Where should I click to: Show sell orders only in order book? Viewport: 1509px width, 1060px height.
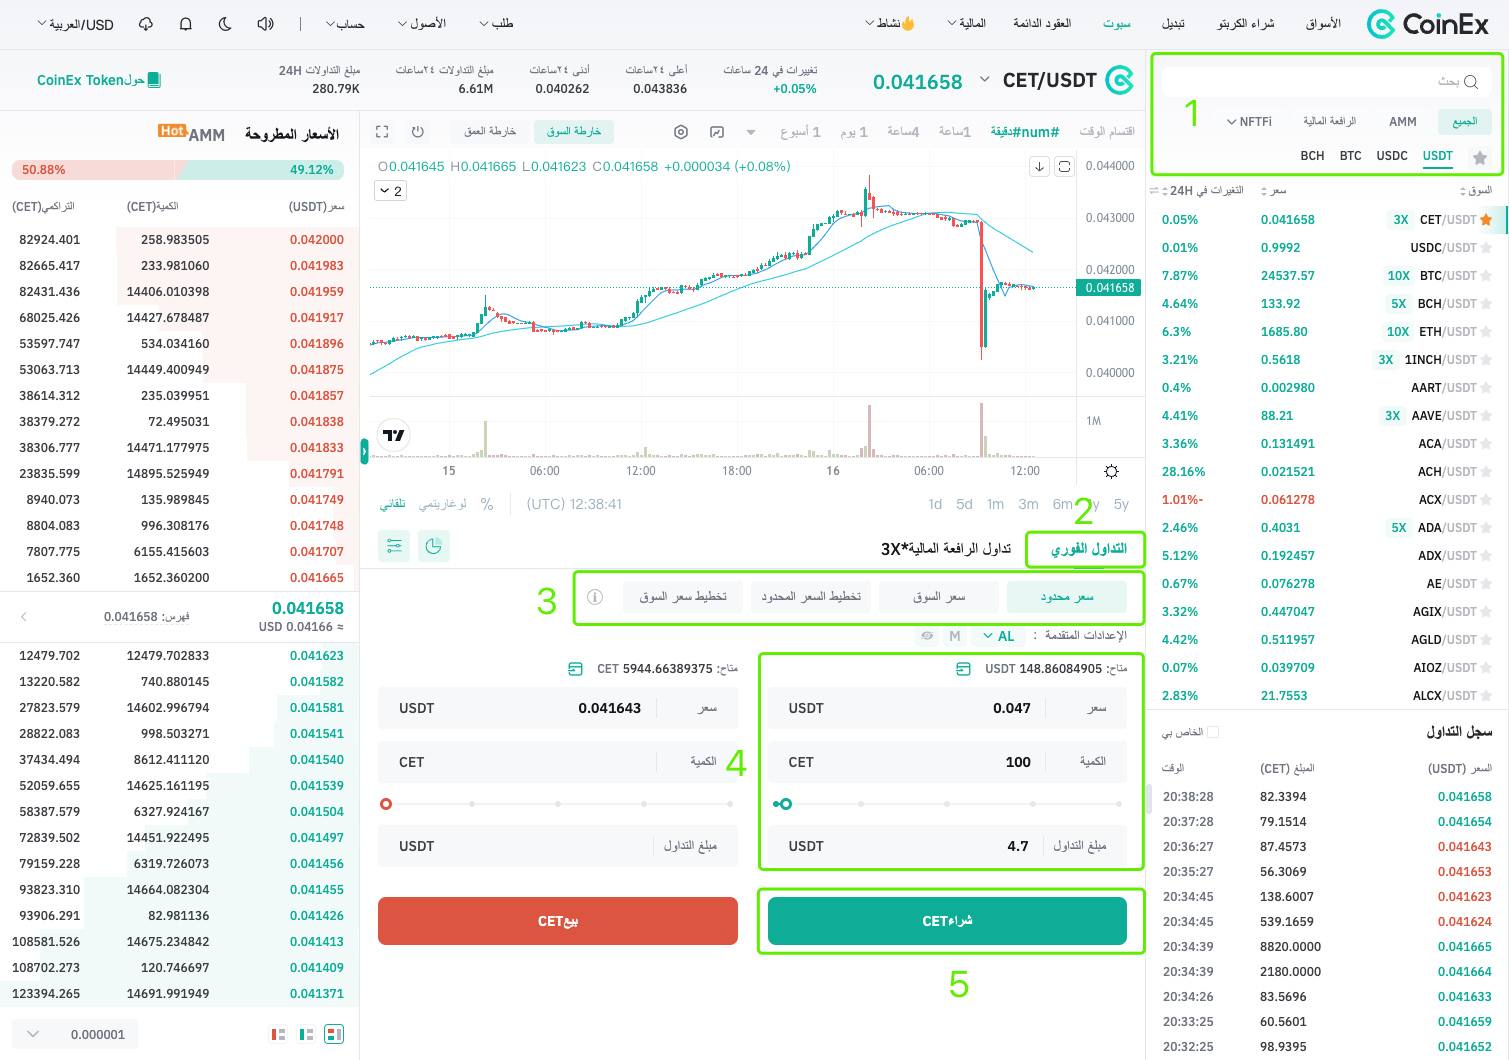[x=279, y=1034]
